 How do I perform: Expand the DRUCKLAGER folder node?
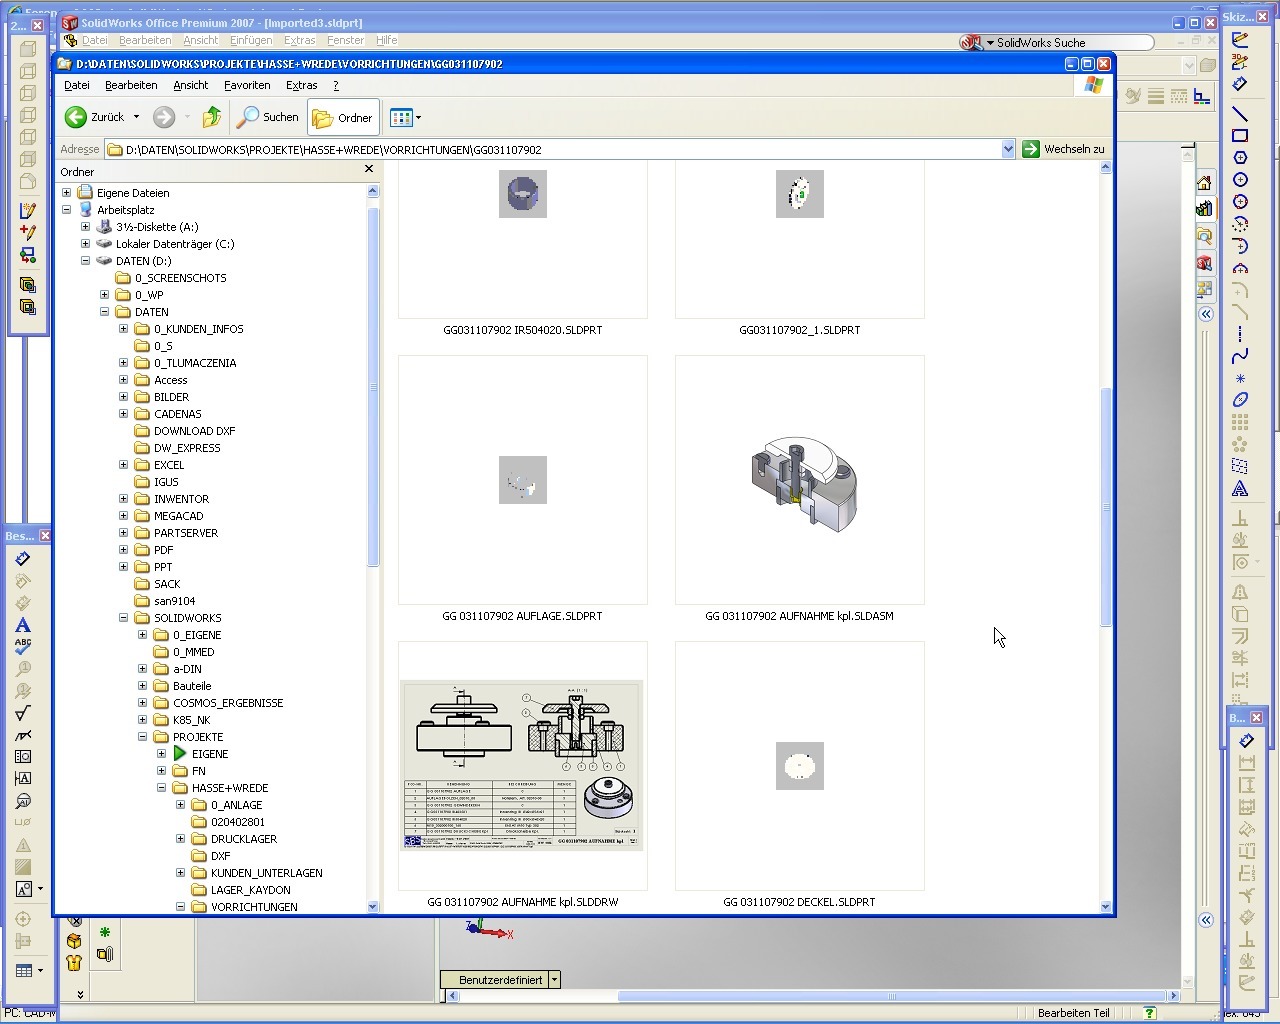pos(181,839)
